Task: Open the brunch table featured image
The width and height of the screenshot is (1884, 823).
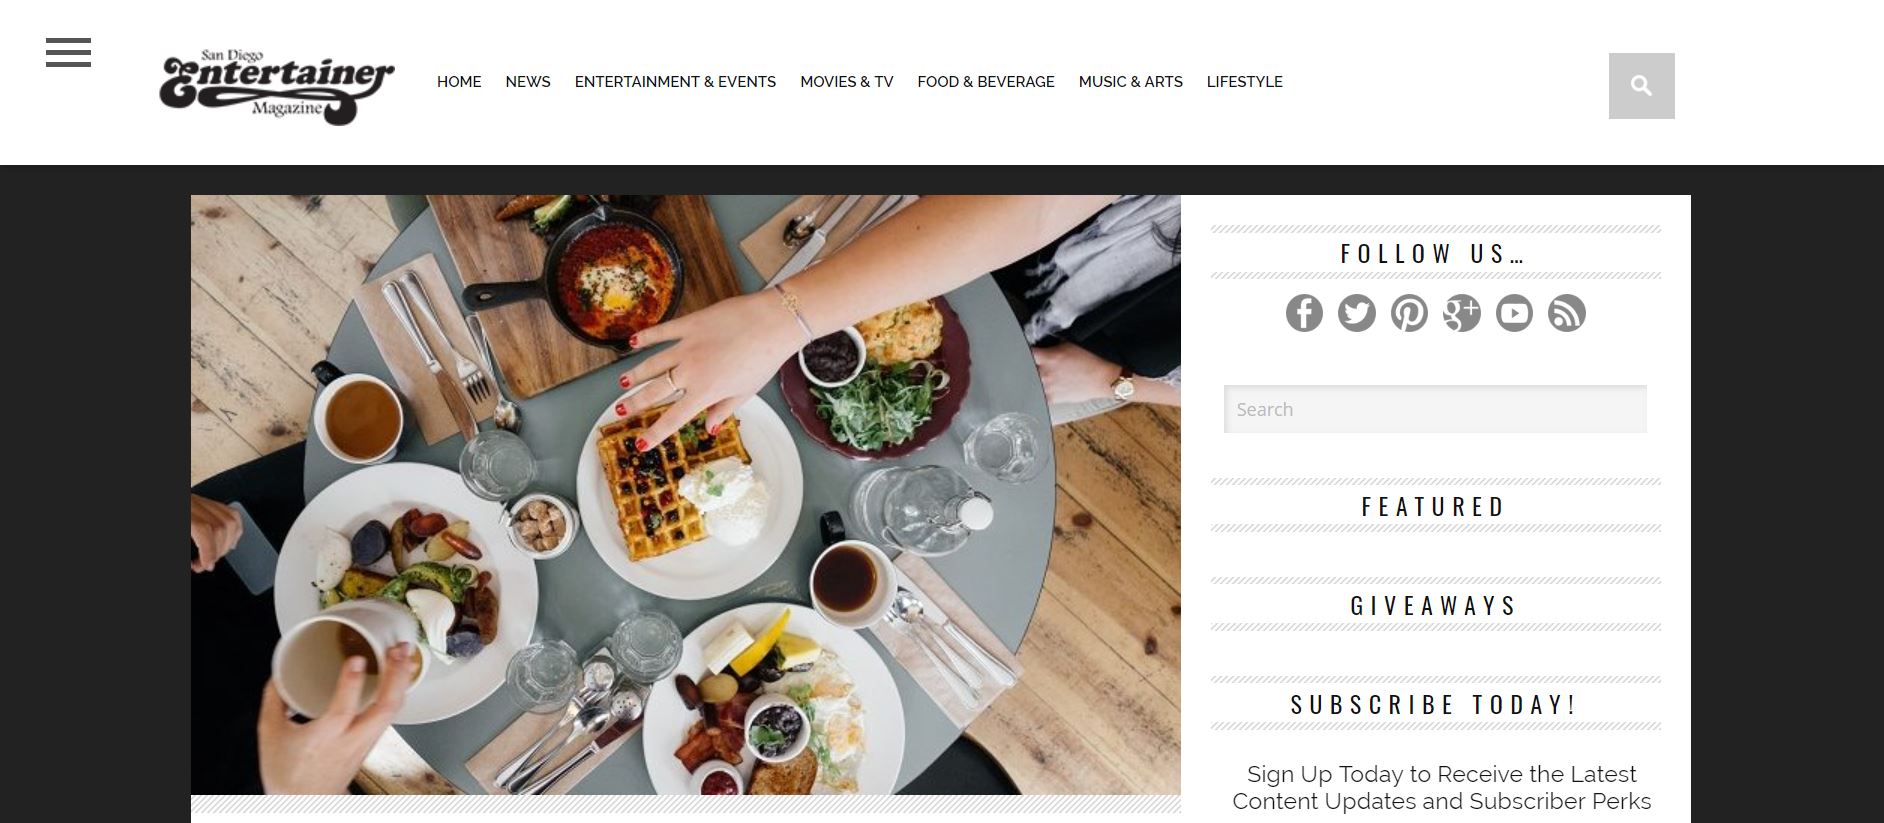Action: [686, 495]
